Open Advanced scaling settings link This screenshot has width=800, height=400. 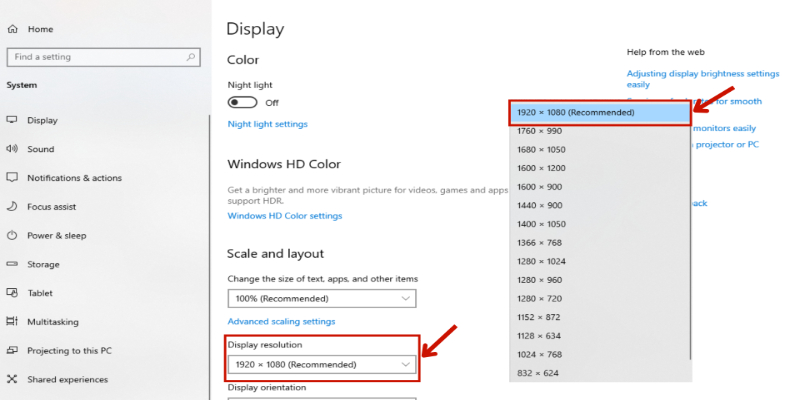point(281,322)
